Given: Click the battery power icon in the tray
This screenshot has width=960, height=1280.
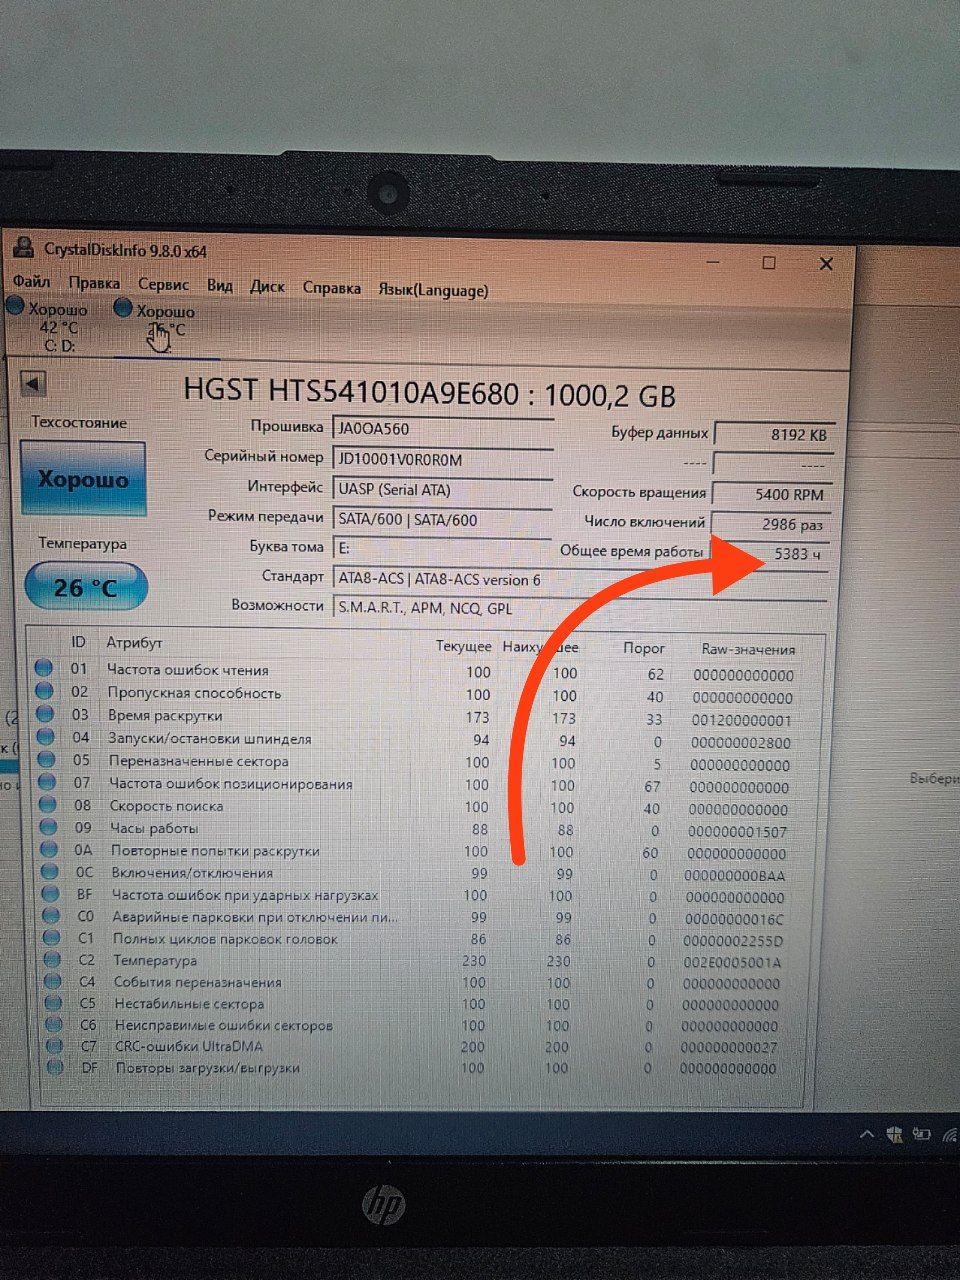Looking at the screenshot, I should tap(920, 1134).
